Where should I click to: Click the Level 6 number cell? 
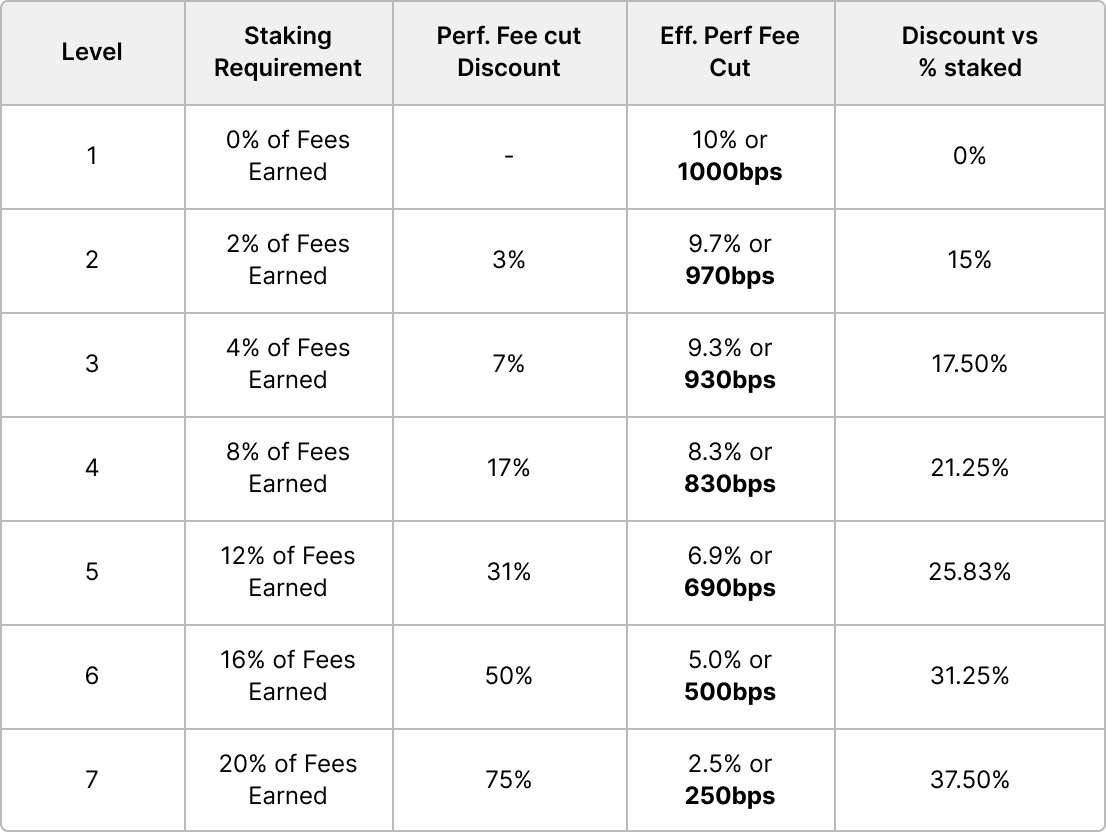click(x=92, y=676)
